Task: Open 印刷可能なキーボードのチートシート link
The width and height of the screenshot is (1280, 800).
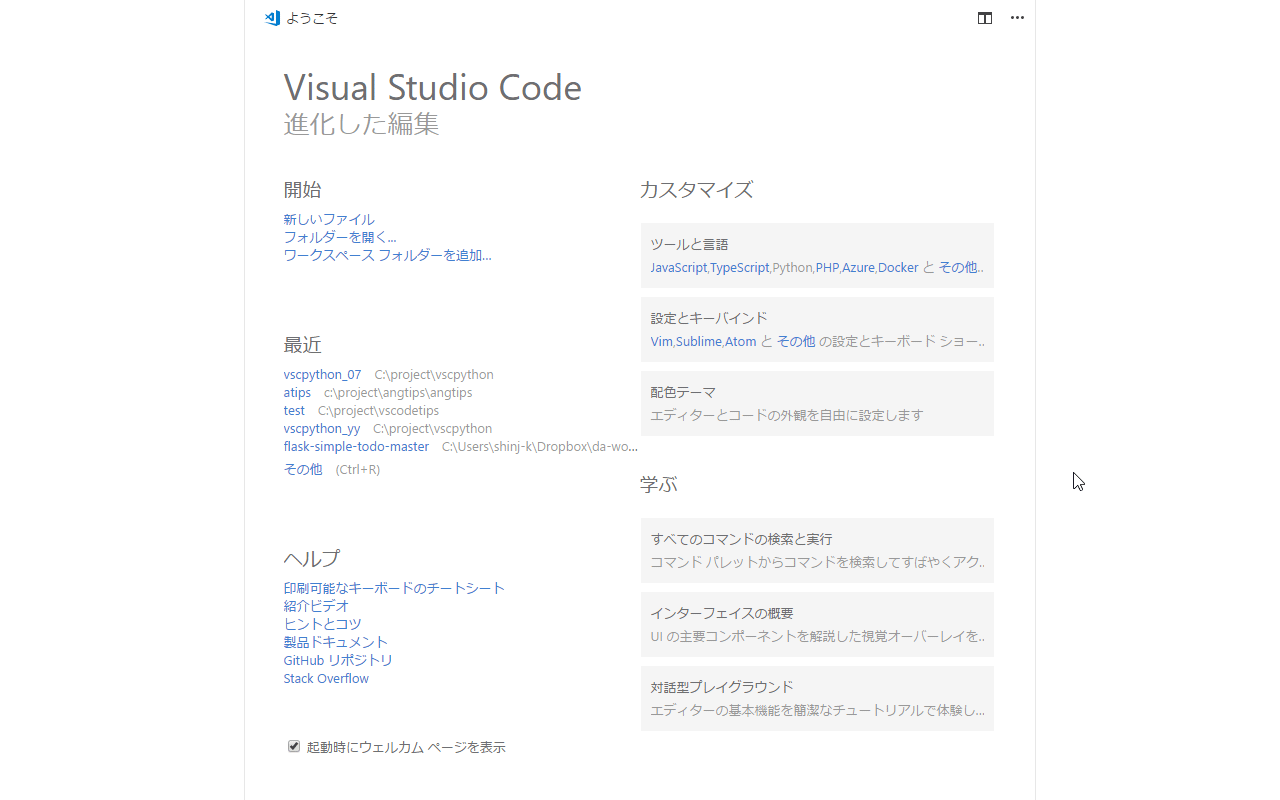Action: tap(394, 588)
